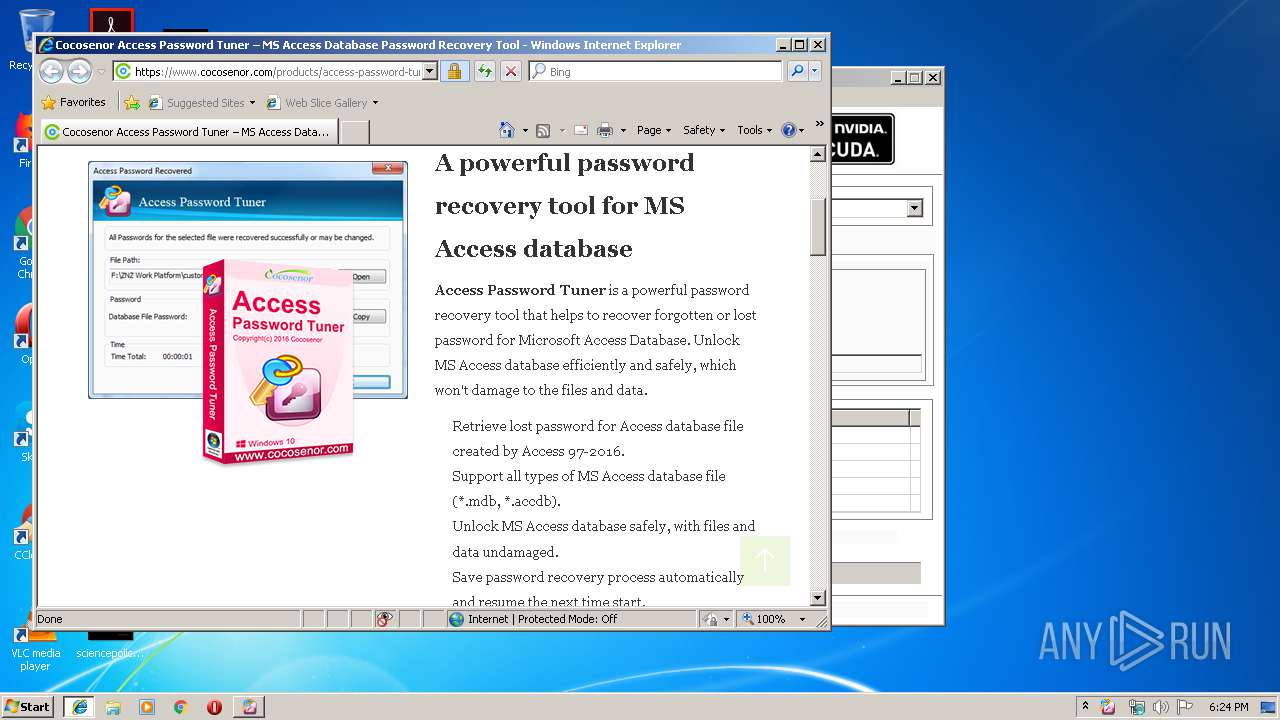This screenshot has height=720, width=1280.
Task: Add page to Favorites bar icon
Action: click(x=132, y=102)
